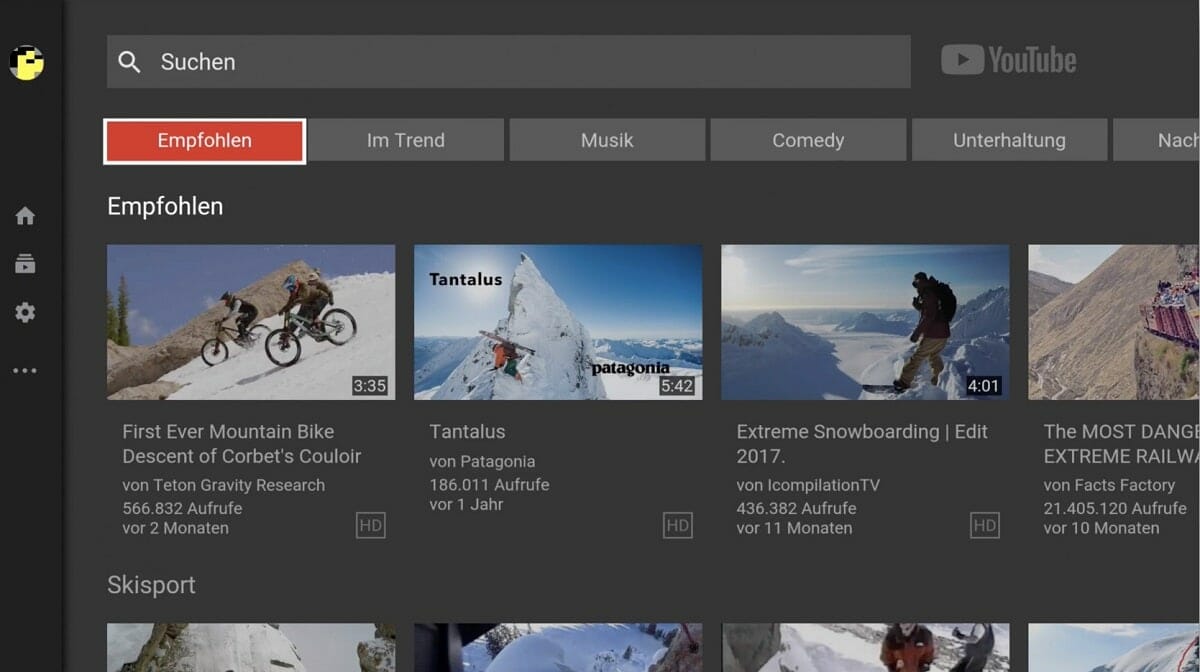Open the Comedy tab

point(808,141)
